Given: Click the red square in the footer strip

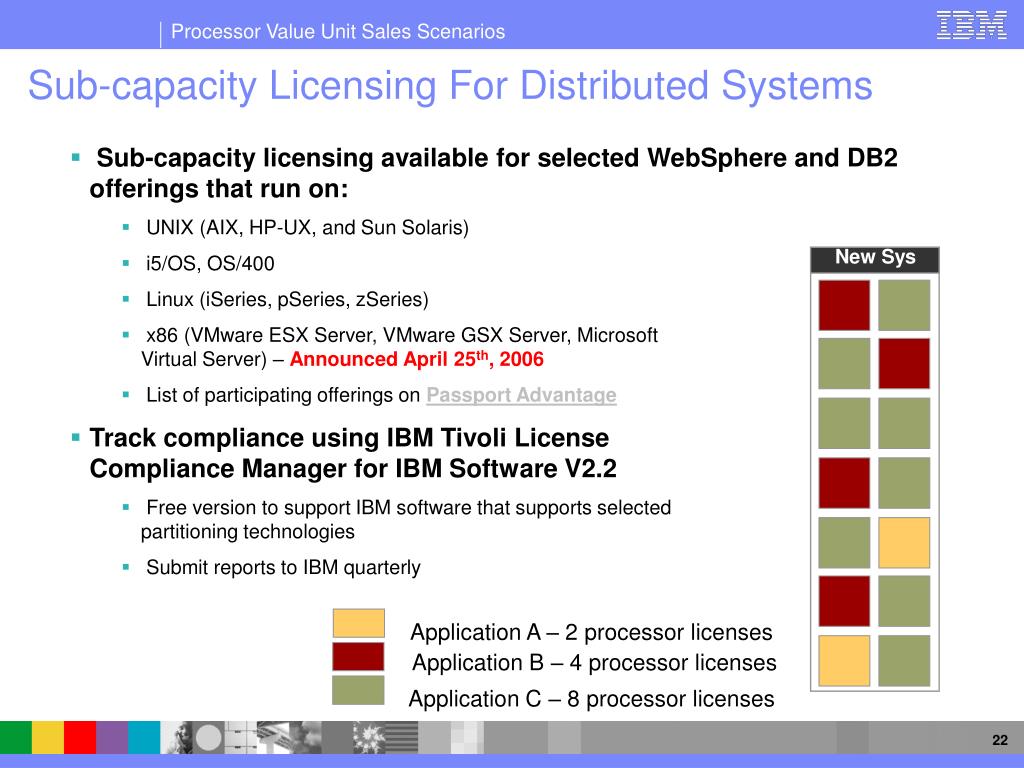Looking at the screenshot, I should pos(80,738).
